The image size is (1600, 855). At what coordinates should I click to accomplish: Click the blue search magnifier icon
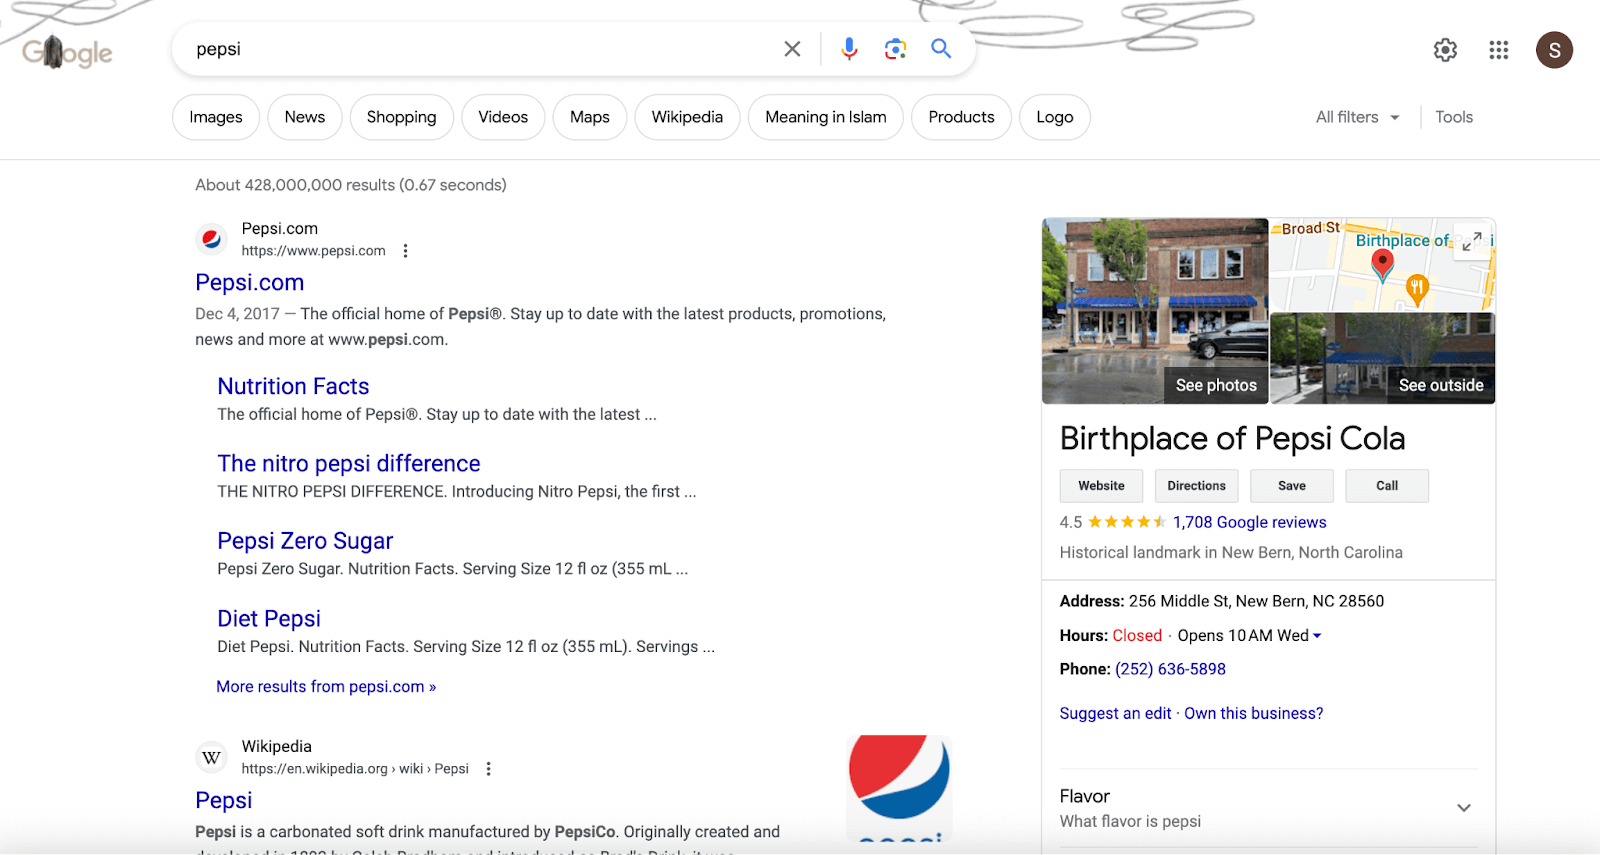[941, 48]
